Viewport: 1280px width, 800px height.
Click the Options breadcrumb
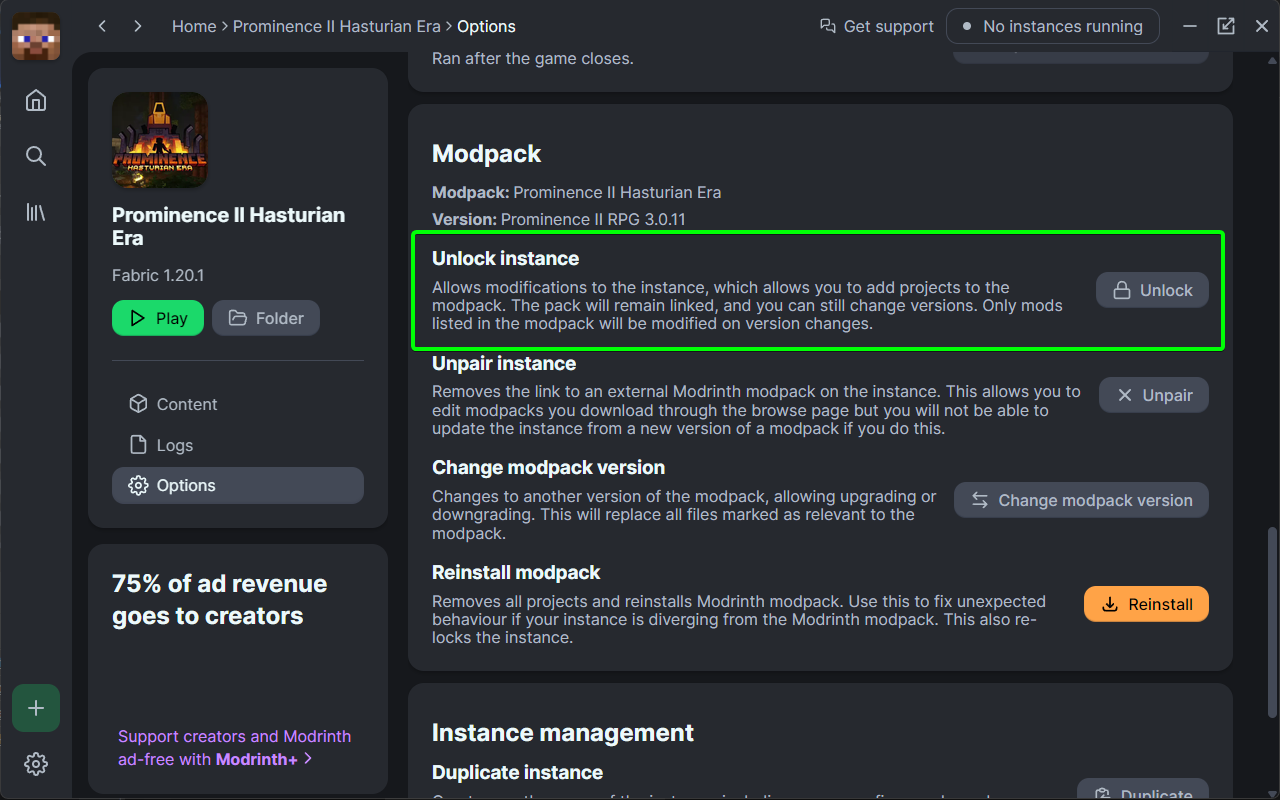tap(487, 27)
